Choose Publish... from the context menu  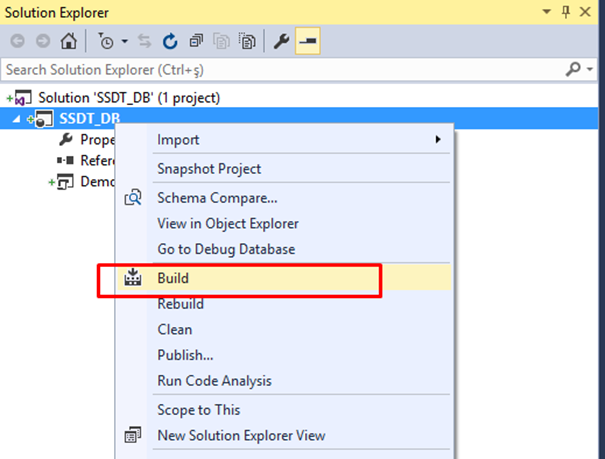click(x=284, y=355)
